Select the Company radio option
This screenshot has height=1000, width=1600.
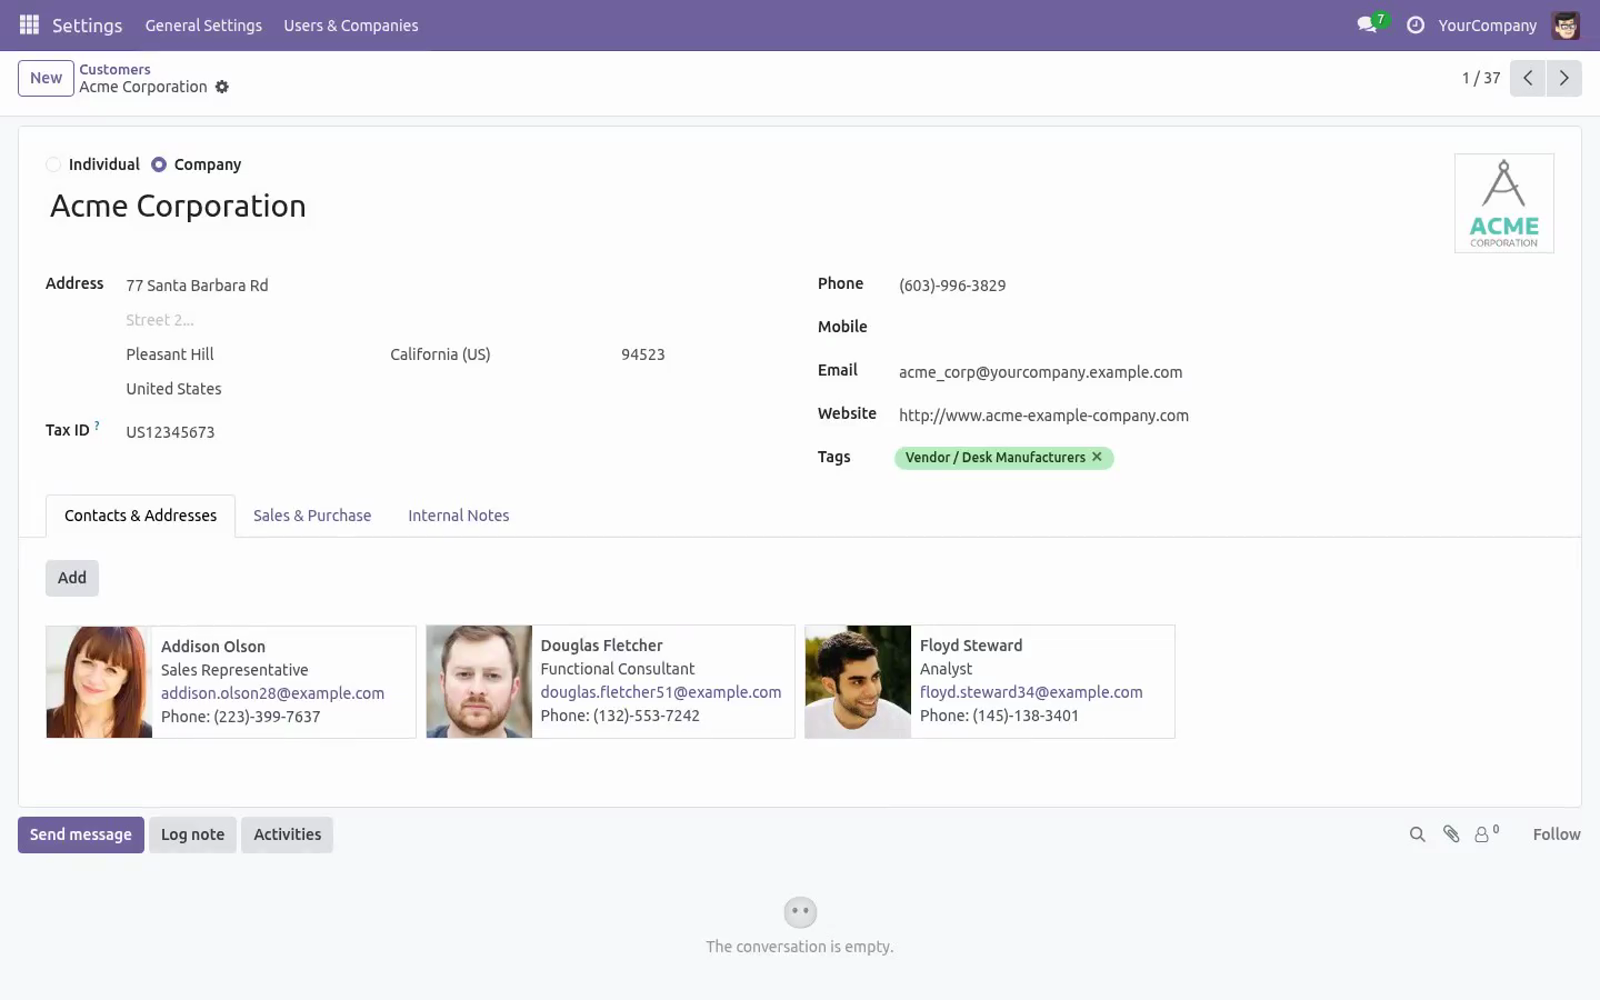(159, 164)
